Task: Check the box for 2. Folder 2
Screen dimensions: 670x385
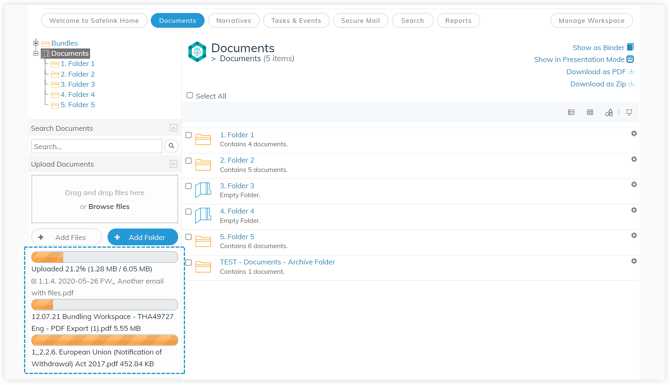Action: pyautogui.click(x=188, y=161)
